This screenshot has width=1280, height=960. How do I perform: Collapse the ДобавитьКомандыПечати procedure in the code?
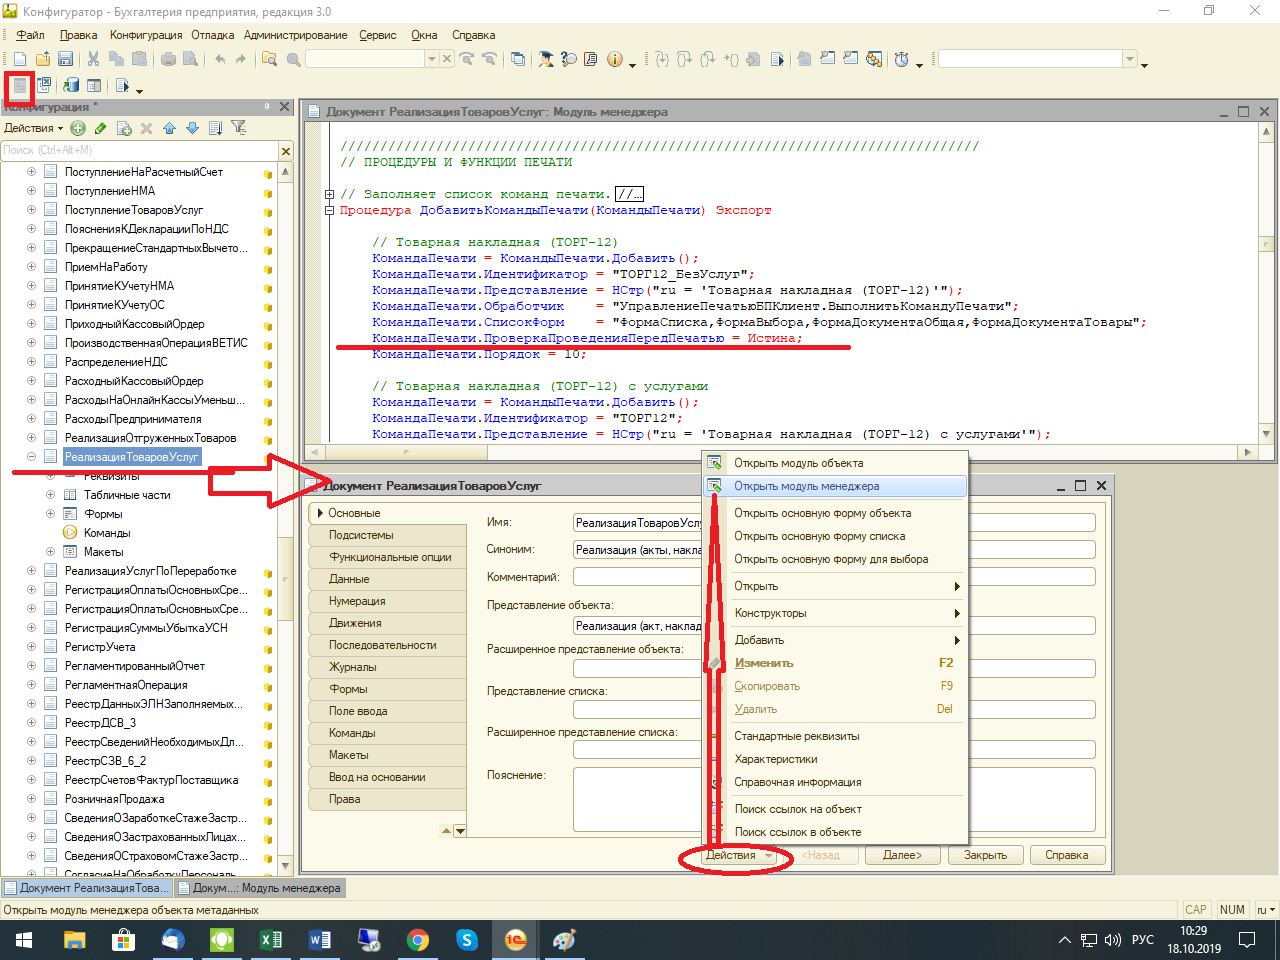click(329, 210)
